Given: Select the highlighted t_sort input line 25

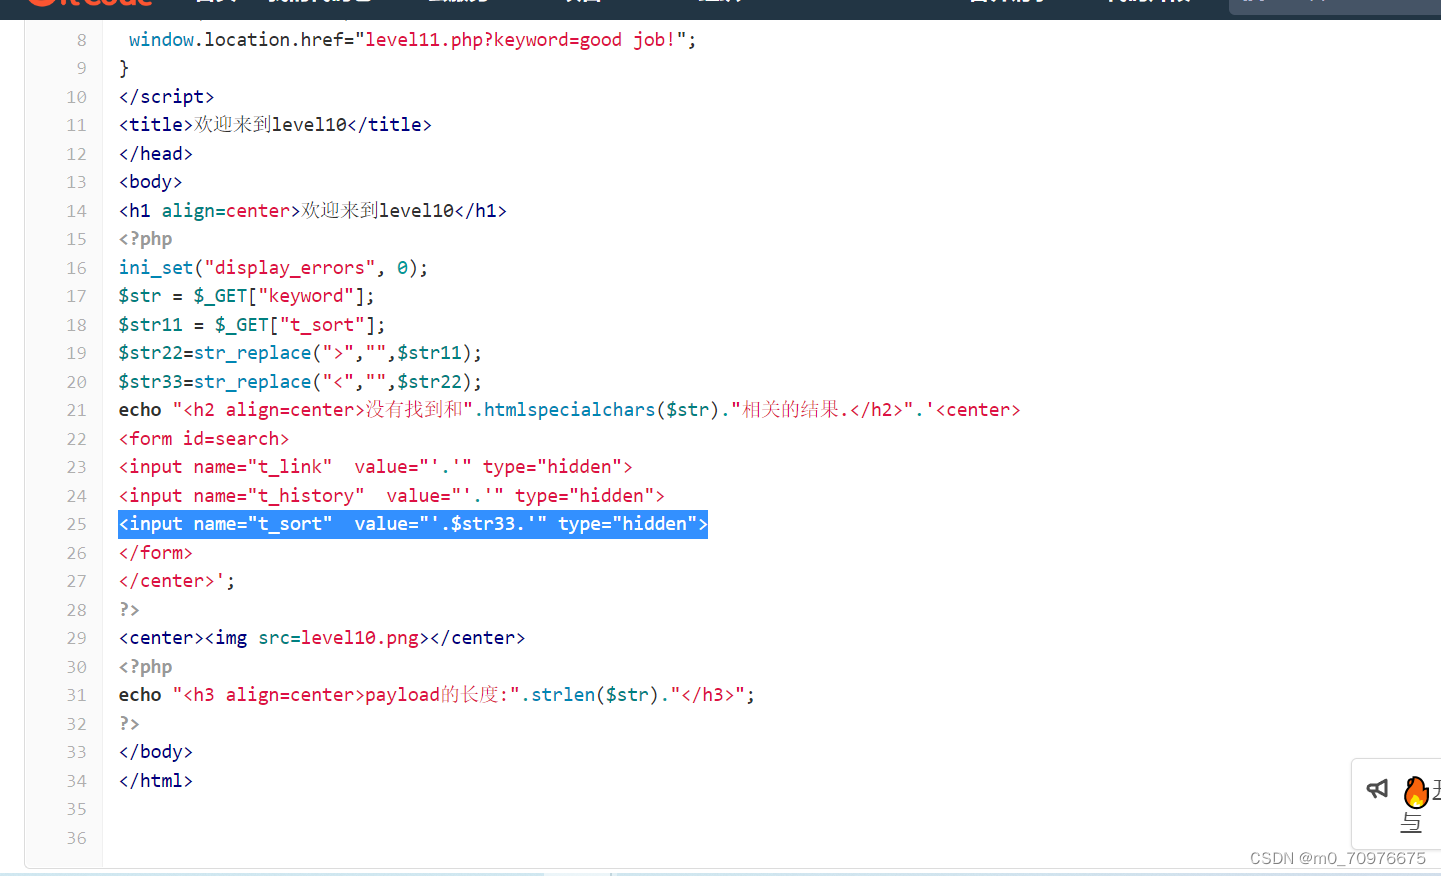Looking at the screenshot, I should 412,523.
